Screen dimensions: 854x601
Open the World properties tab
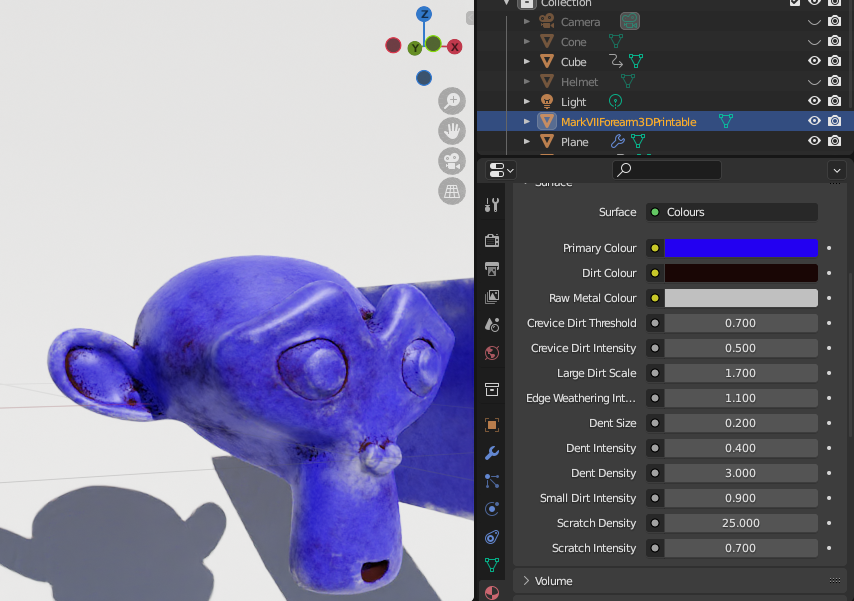[x=492, y=353]
